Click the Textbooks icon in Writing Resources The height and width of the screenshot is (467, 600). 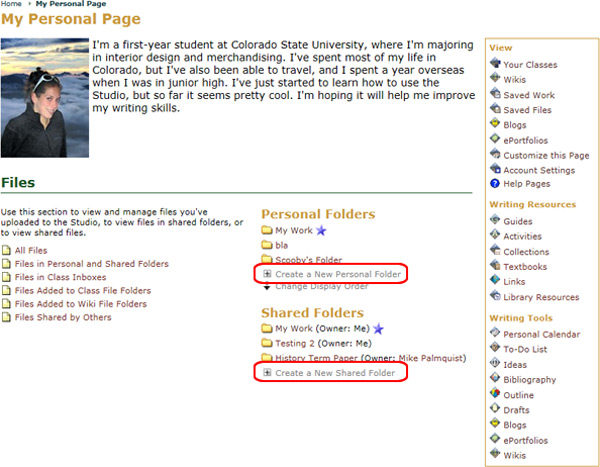tap(495, 267)
